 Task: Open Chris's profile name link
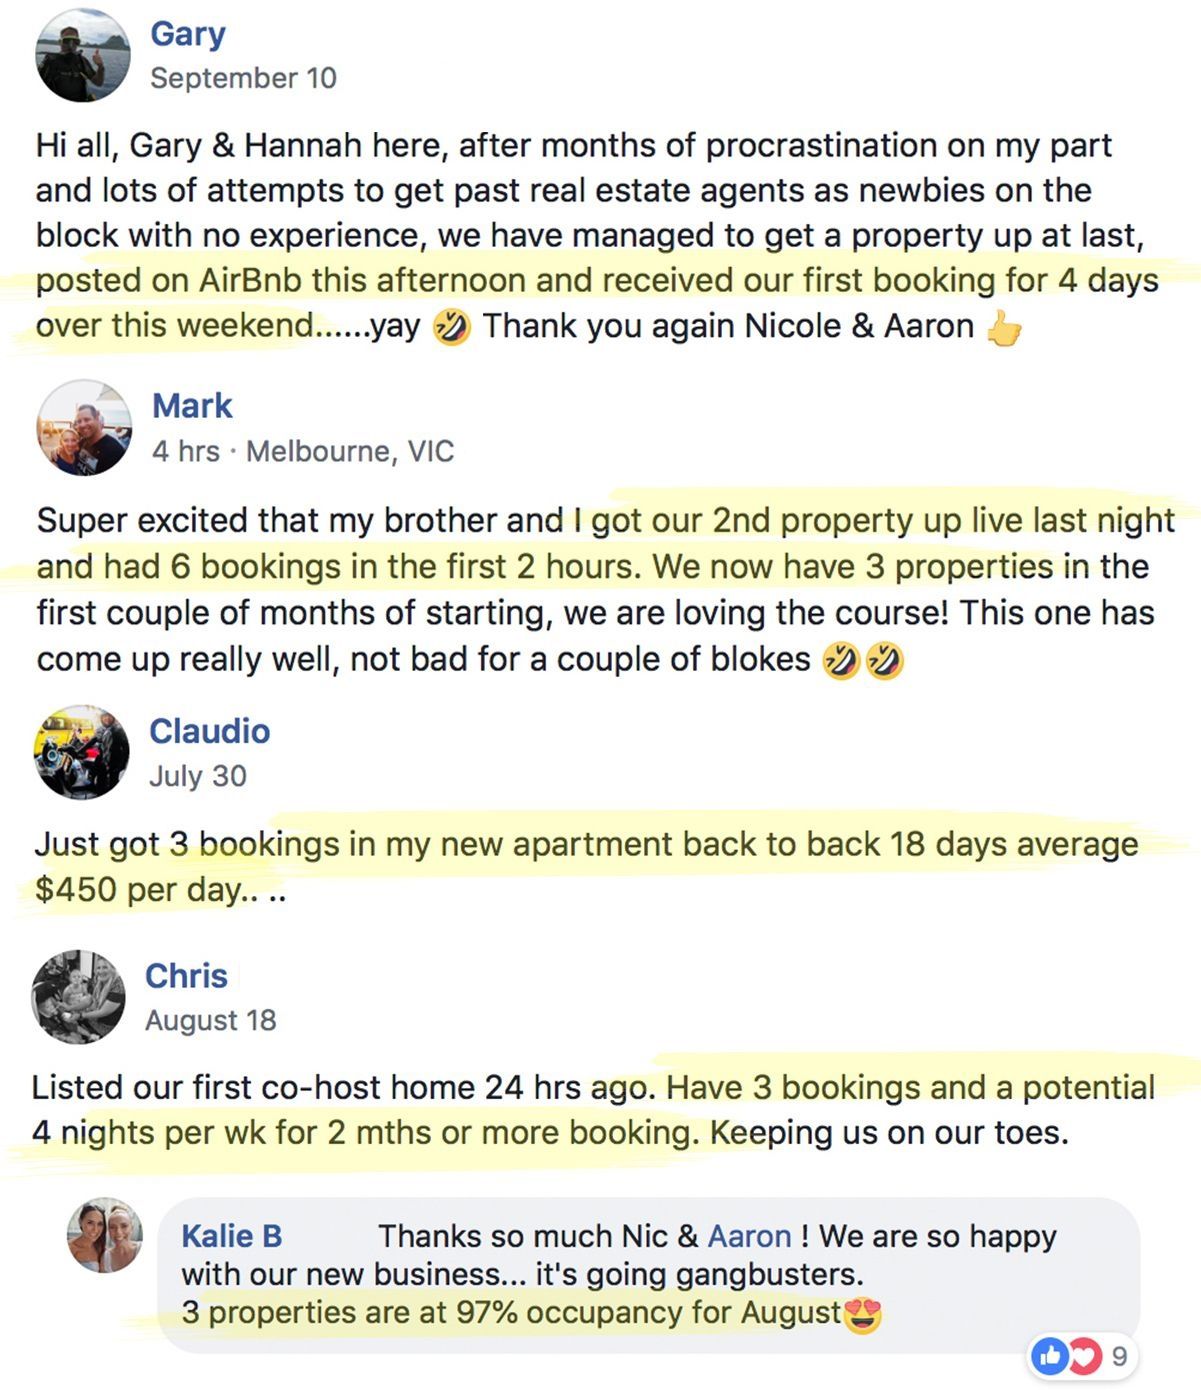tap(186, 976)
